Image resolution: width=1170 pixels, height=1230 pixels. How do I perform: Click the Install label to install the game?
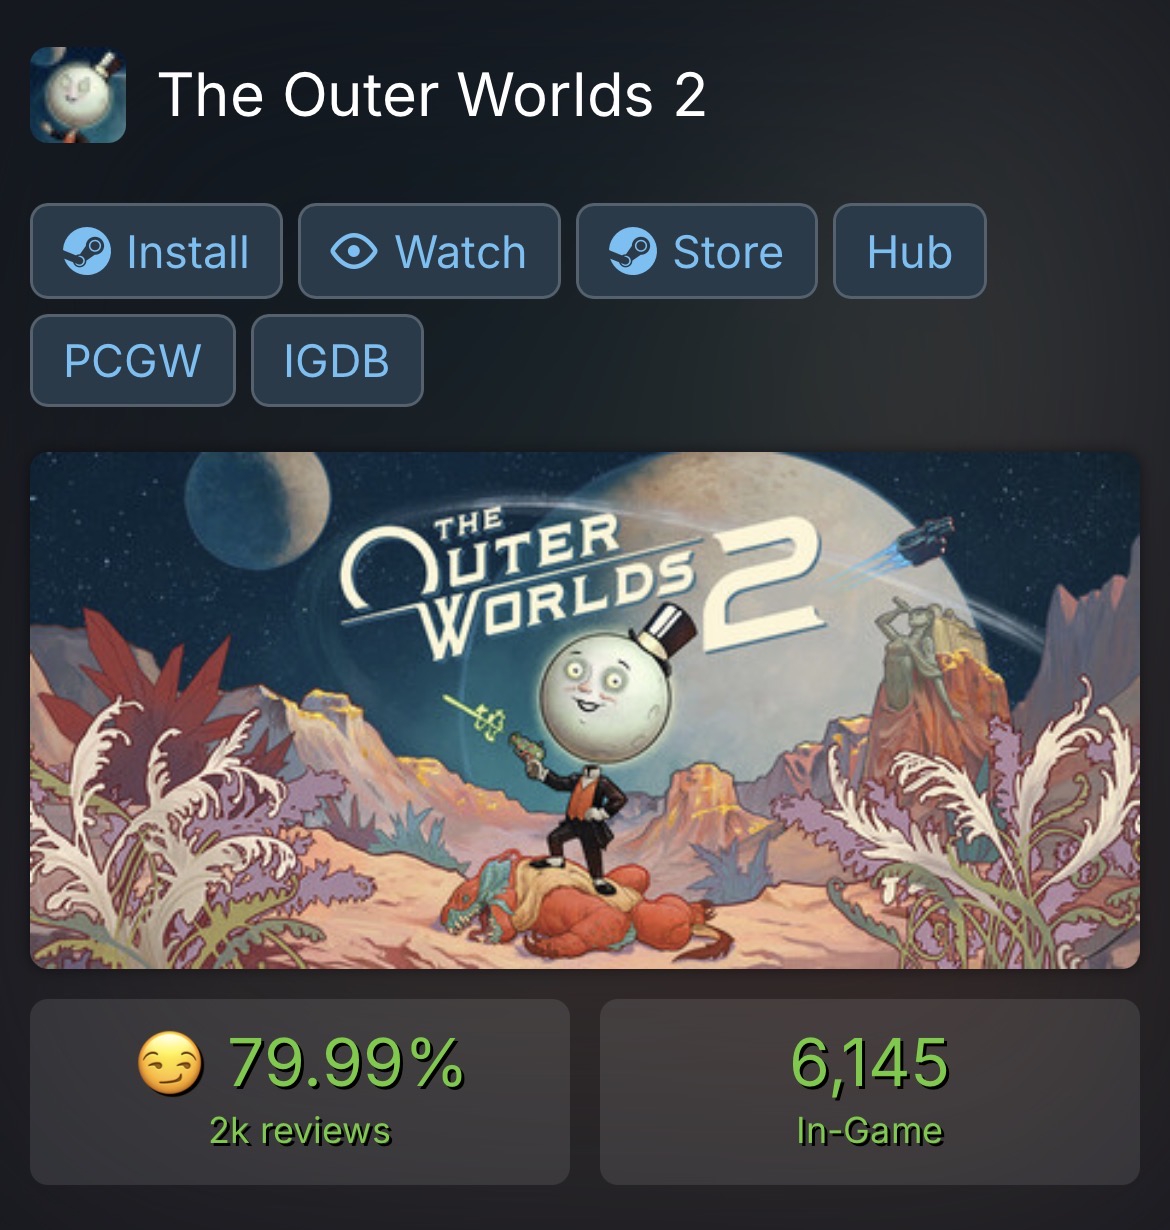188,252
